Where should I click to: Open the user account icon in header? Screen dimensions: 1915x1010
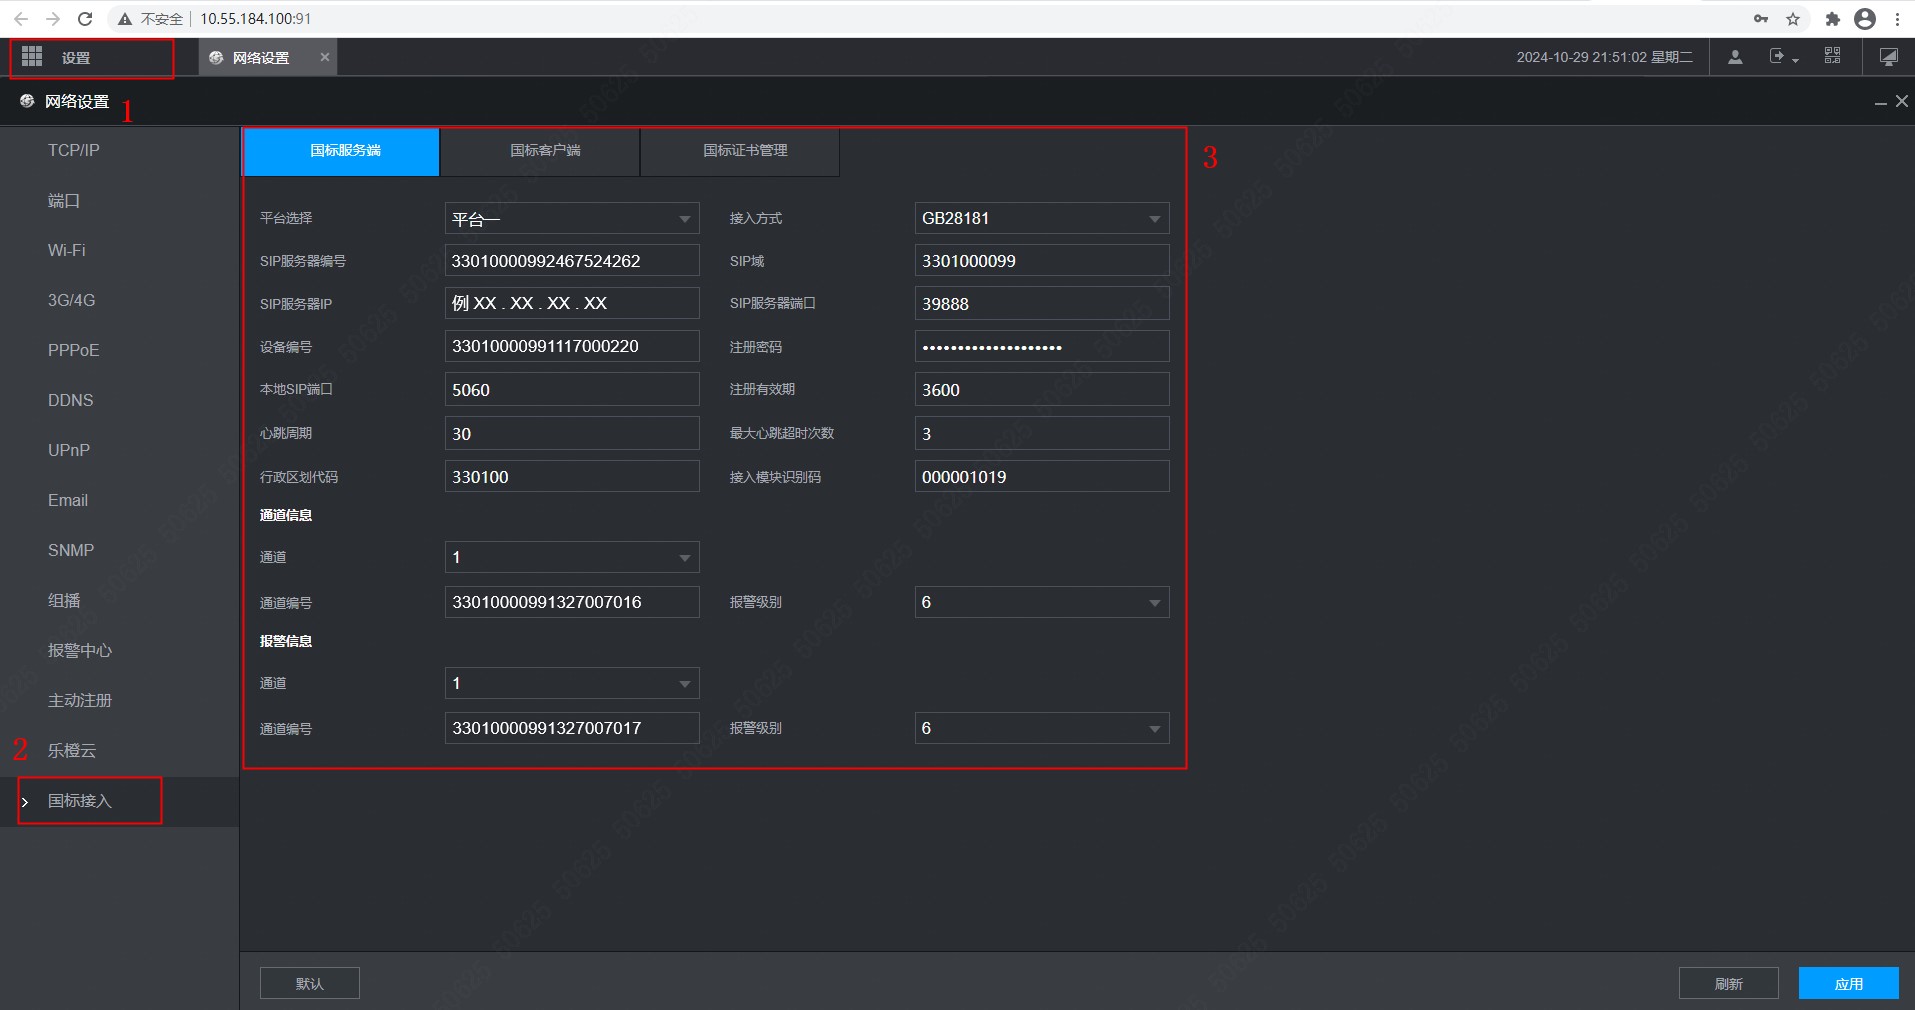point(1735,57)
